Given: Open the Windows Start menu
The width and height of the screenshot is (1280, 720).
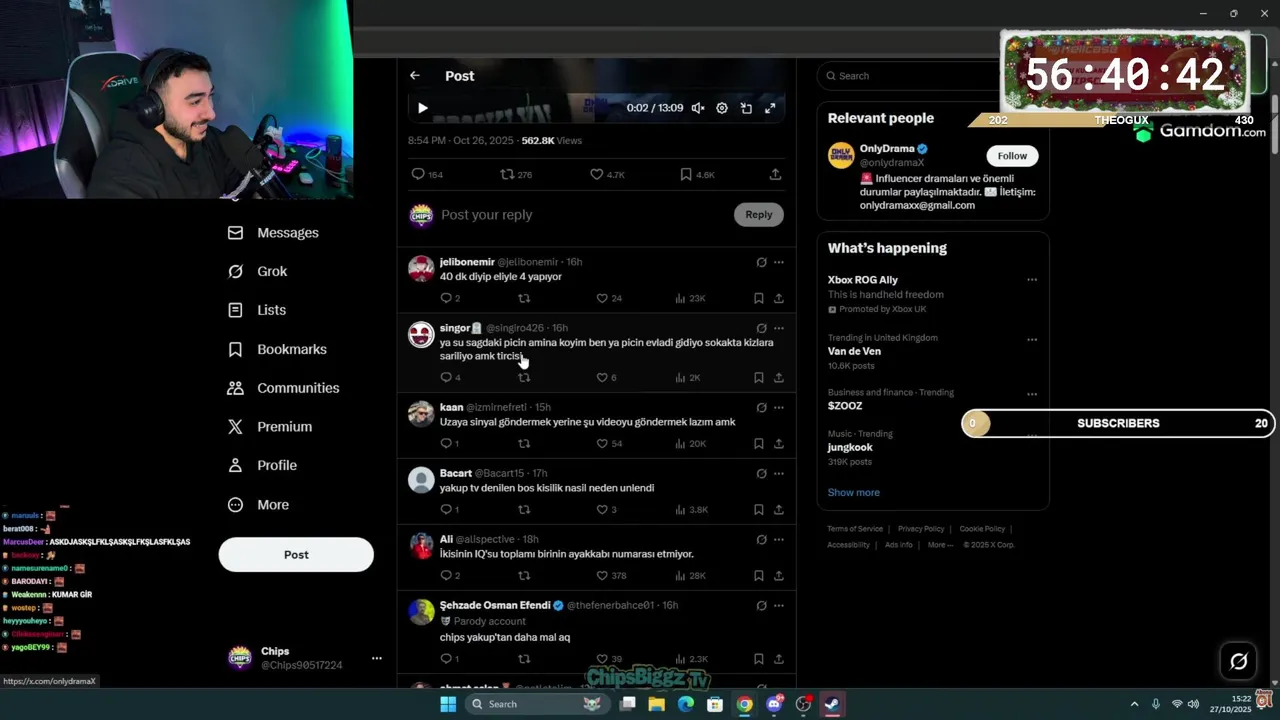Looking at the screenshot, I should tap(448, 704).
